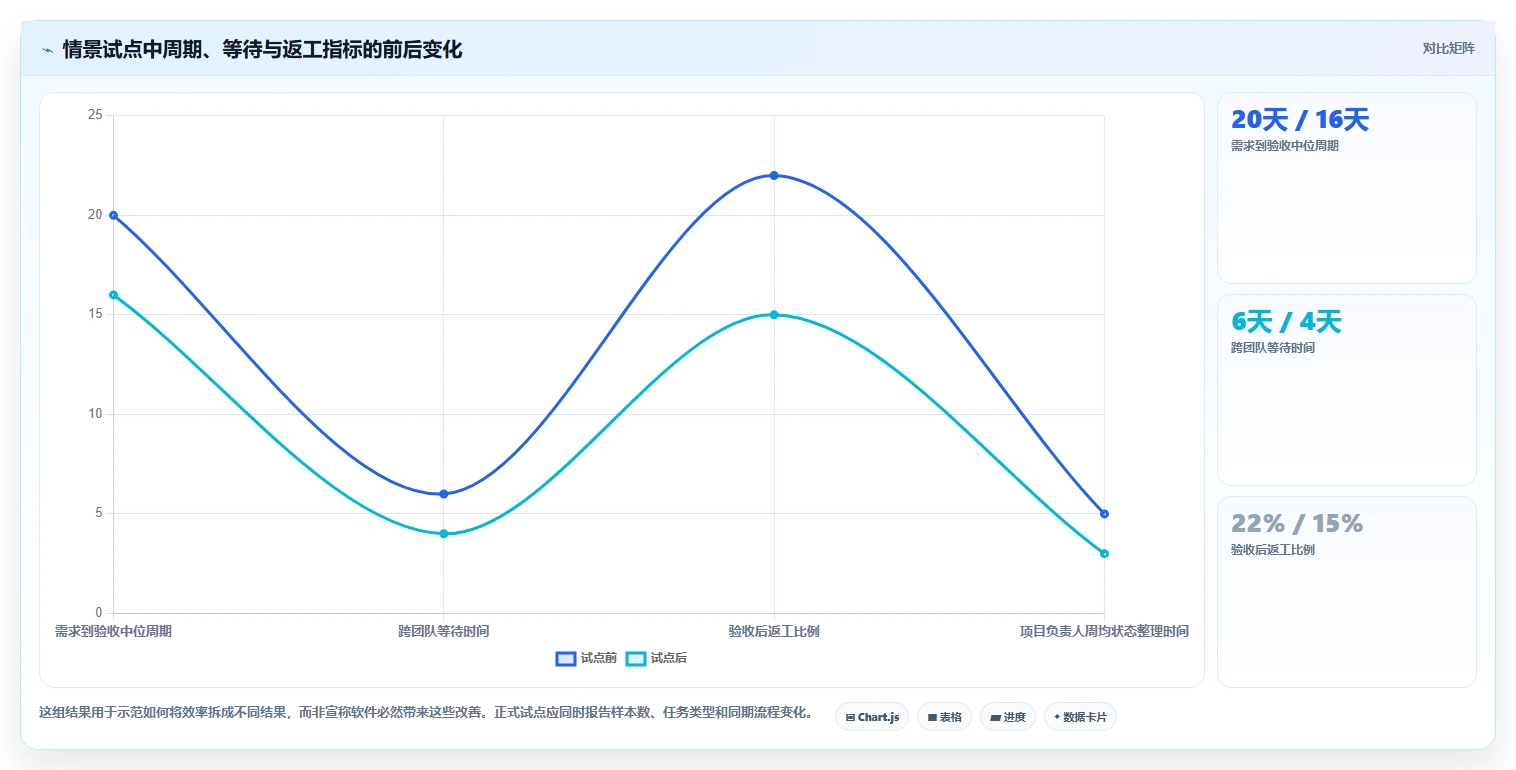Screen dimensions: 1516x770
Task: Open the 22% / 15% metric card
Action: point(1346,592)
